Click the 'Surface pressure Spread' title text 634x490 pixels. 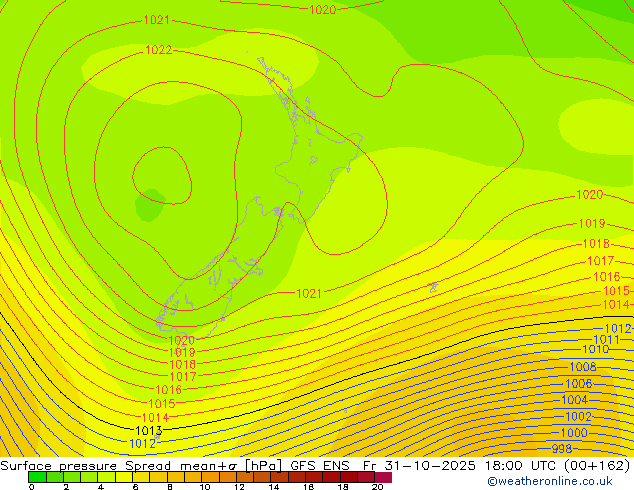coord(86,466)
